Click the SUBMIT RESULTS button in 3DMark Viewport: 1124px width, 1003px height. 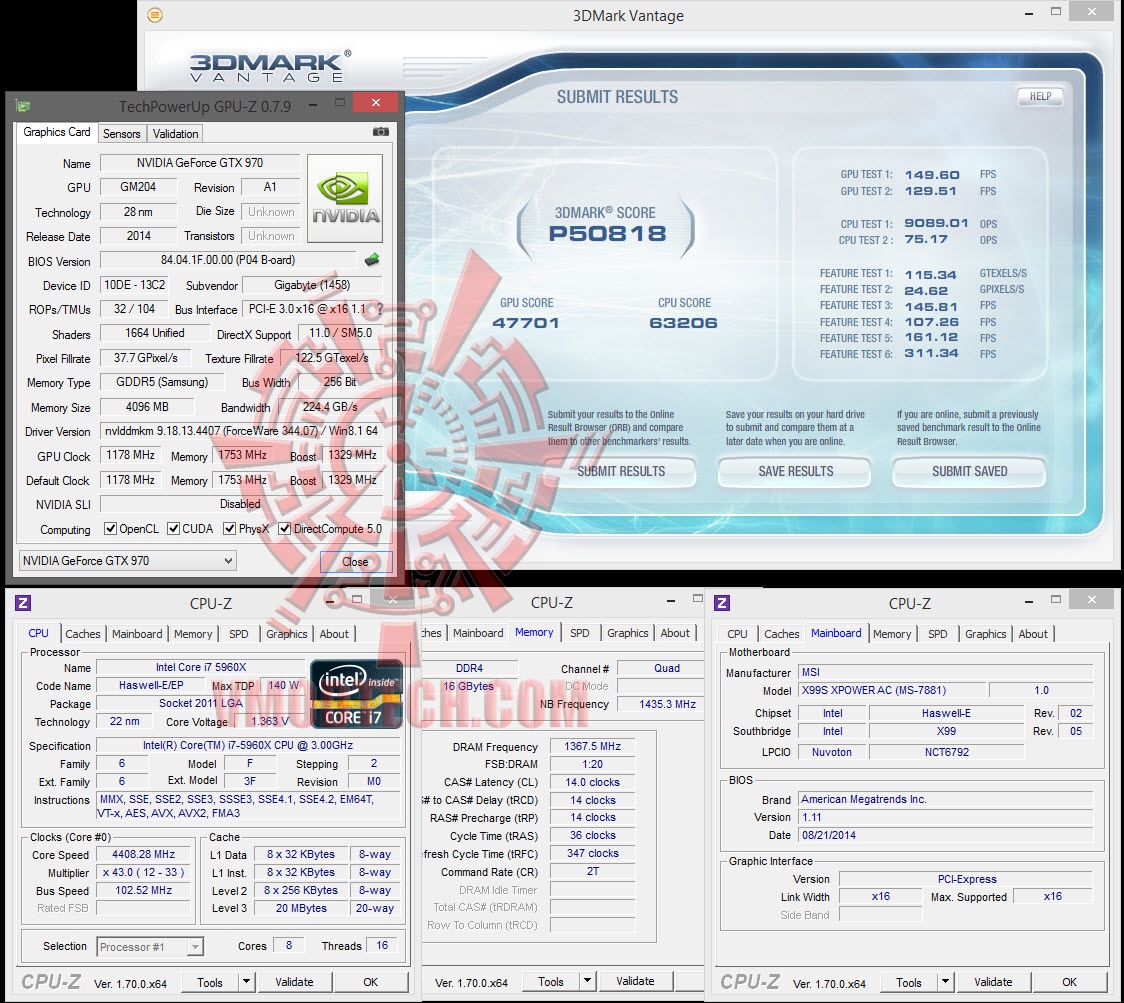tap(621, 471)
